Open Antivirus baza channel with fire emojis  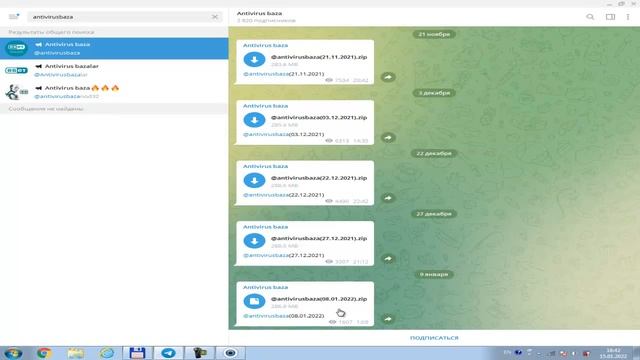(x=114, y=92)
